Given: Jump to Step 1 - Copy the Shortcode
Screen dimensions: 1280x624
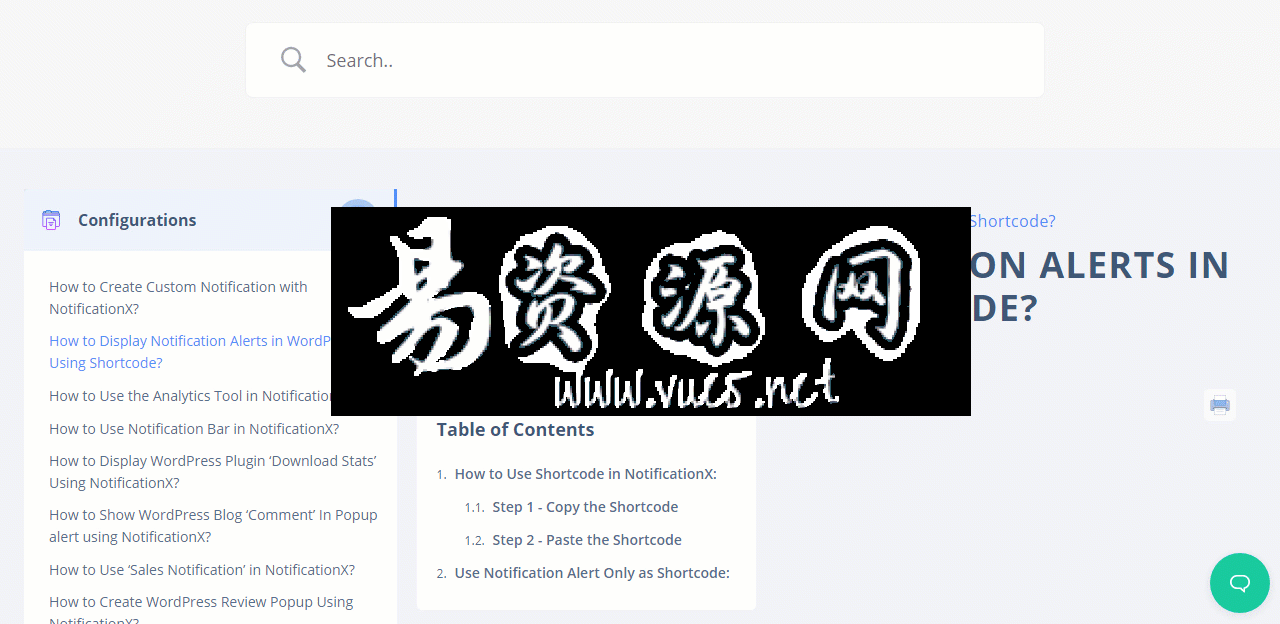Looking at the screenshot, I should coord(585,507).
